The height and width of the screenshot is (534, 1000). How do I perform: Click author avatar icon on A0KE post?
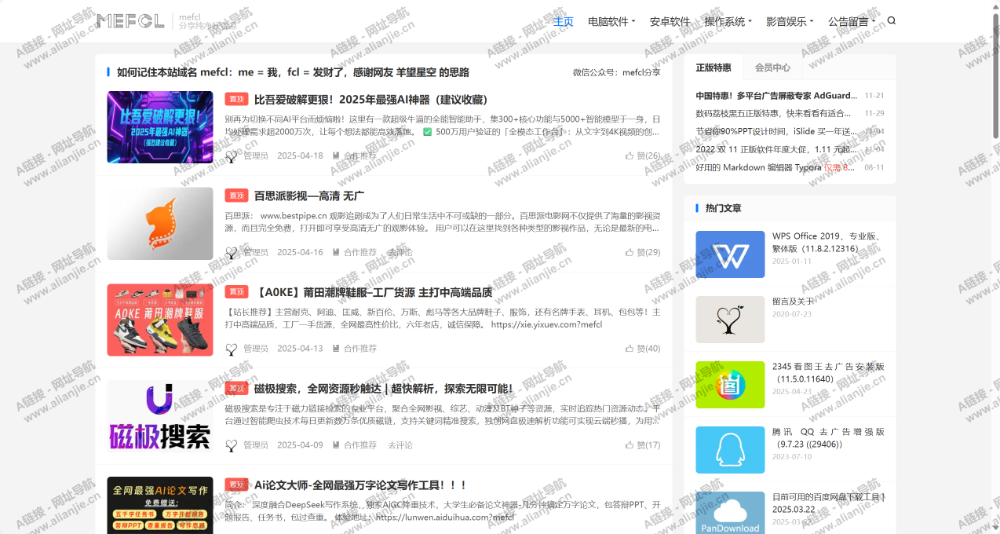[232, 349]
